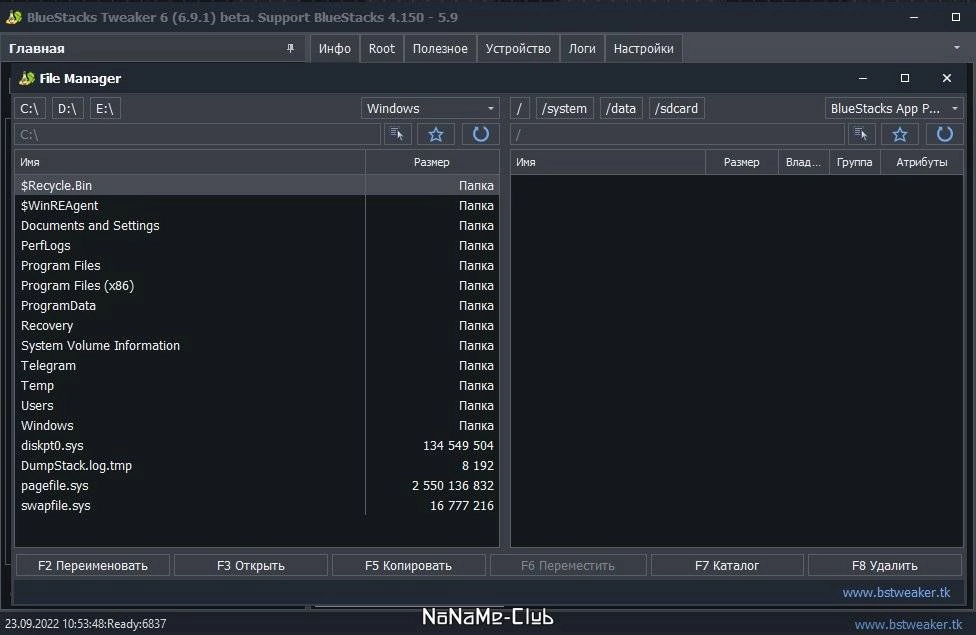Image resolution: width=976 pixels, height=635 pixels.
Task: Sort right pane by Влад... column
Action: coord(803,162)
